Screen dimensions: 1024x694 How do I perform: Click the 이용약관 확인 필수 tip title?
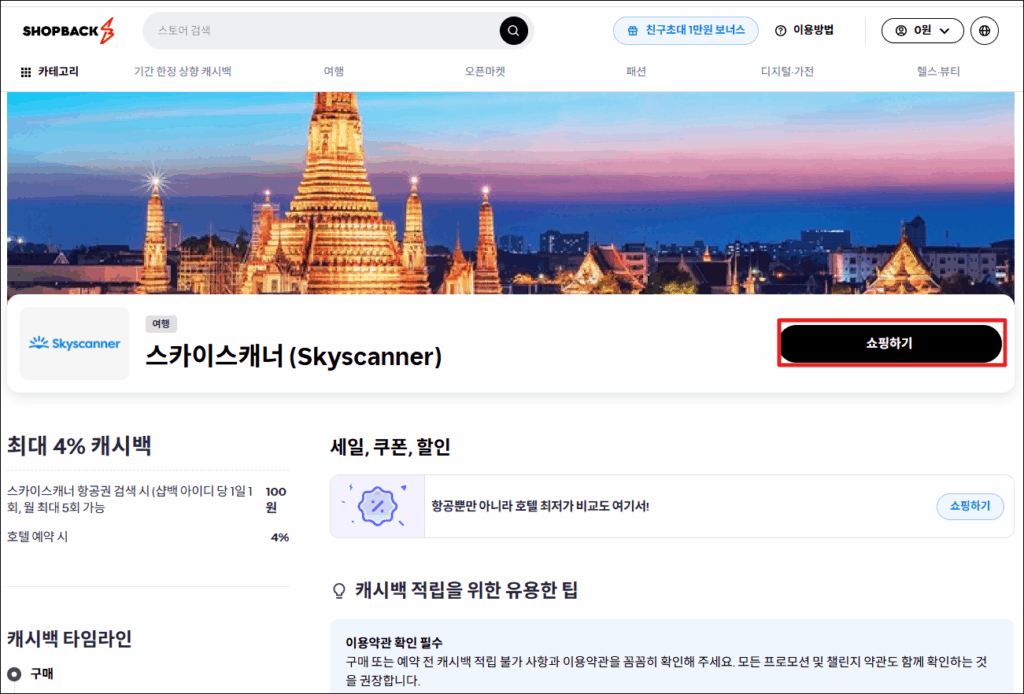(x=394, y=642)
